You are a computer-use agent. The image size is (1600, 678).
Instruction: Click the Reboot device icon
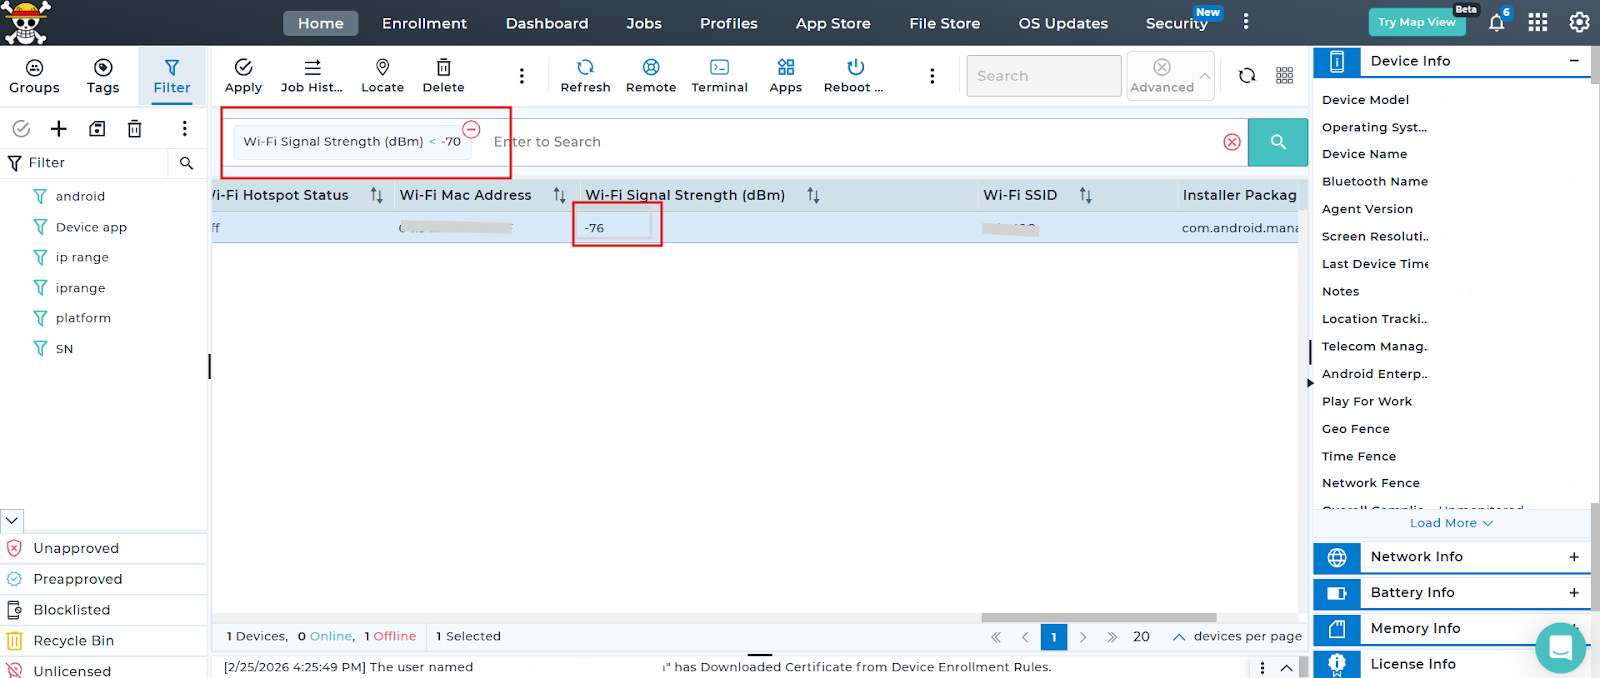click(855, 67)
